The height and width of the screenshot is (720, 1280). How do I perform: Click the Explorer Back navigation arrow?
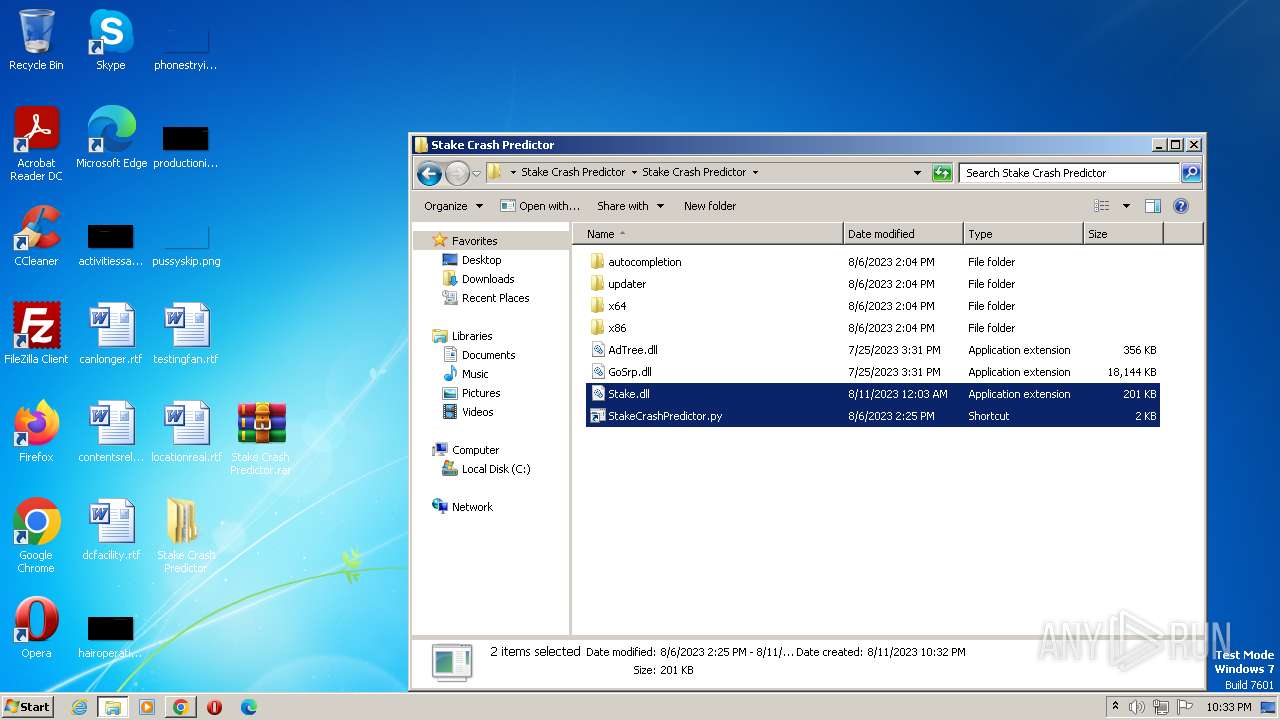[429, 173]
